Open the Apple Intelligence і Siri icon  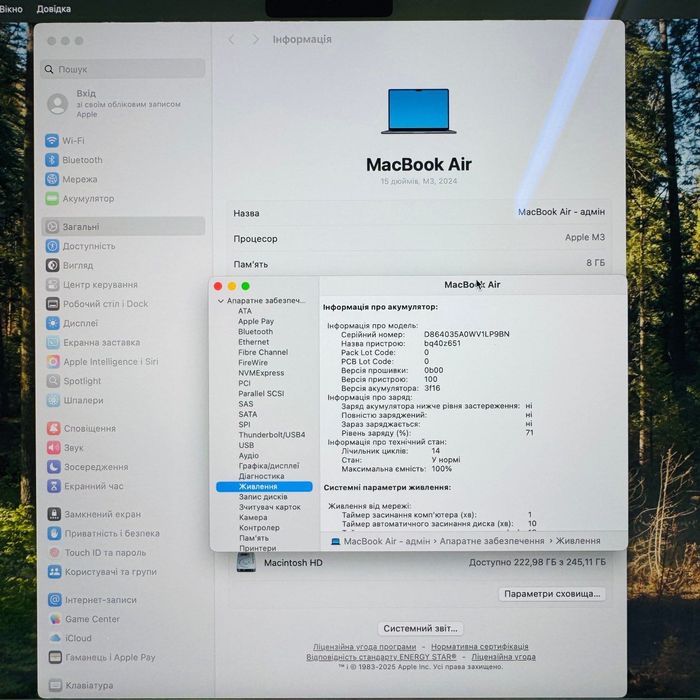pos(53,362)
